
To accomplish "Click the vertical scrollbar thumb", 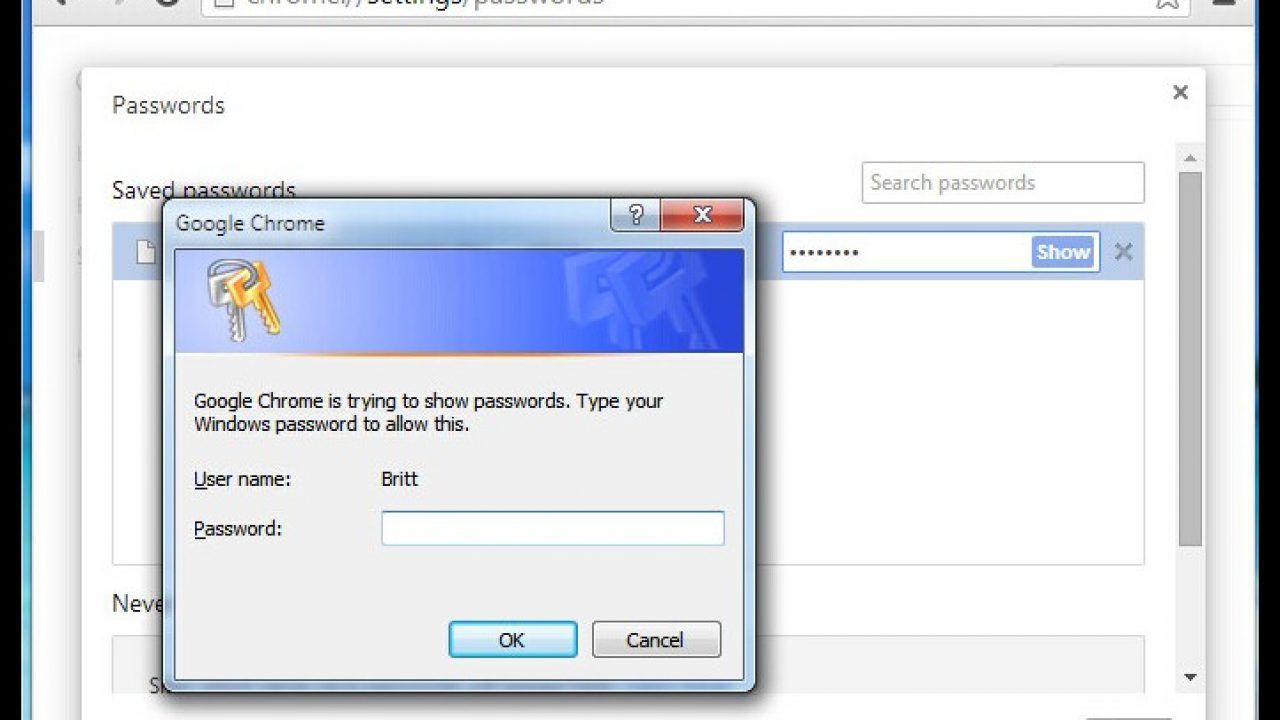I will click(x=1190, y=358).
